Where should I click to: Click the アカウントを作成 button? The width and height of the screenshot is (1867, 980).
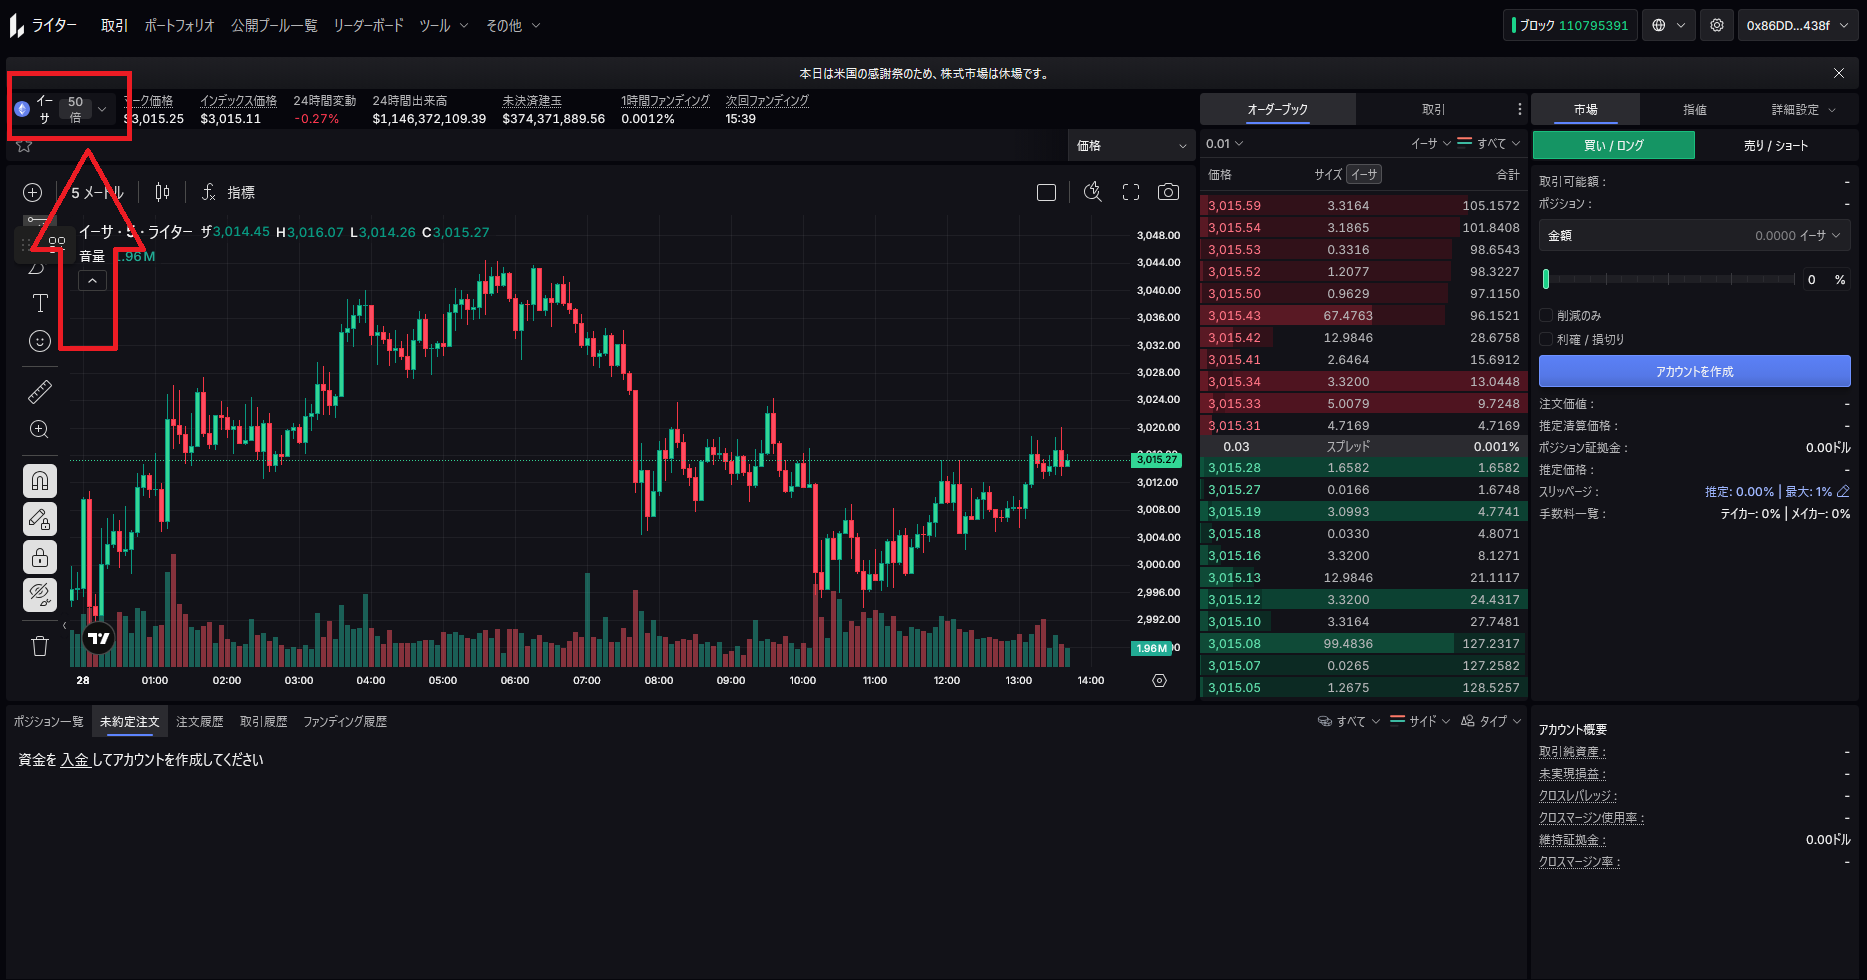[1694, 371]
